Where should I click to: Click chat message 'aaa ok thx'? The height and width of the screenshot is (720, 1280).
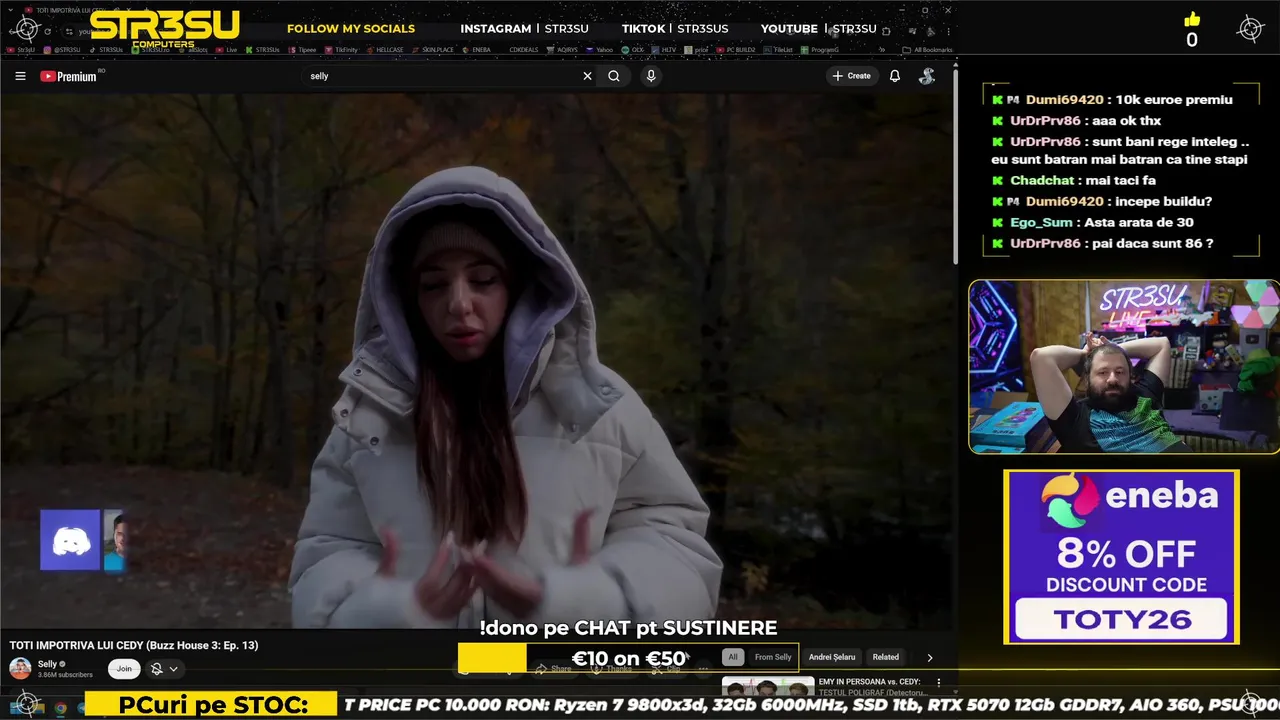pyautogui.click(x=1125, y=121)
